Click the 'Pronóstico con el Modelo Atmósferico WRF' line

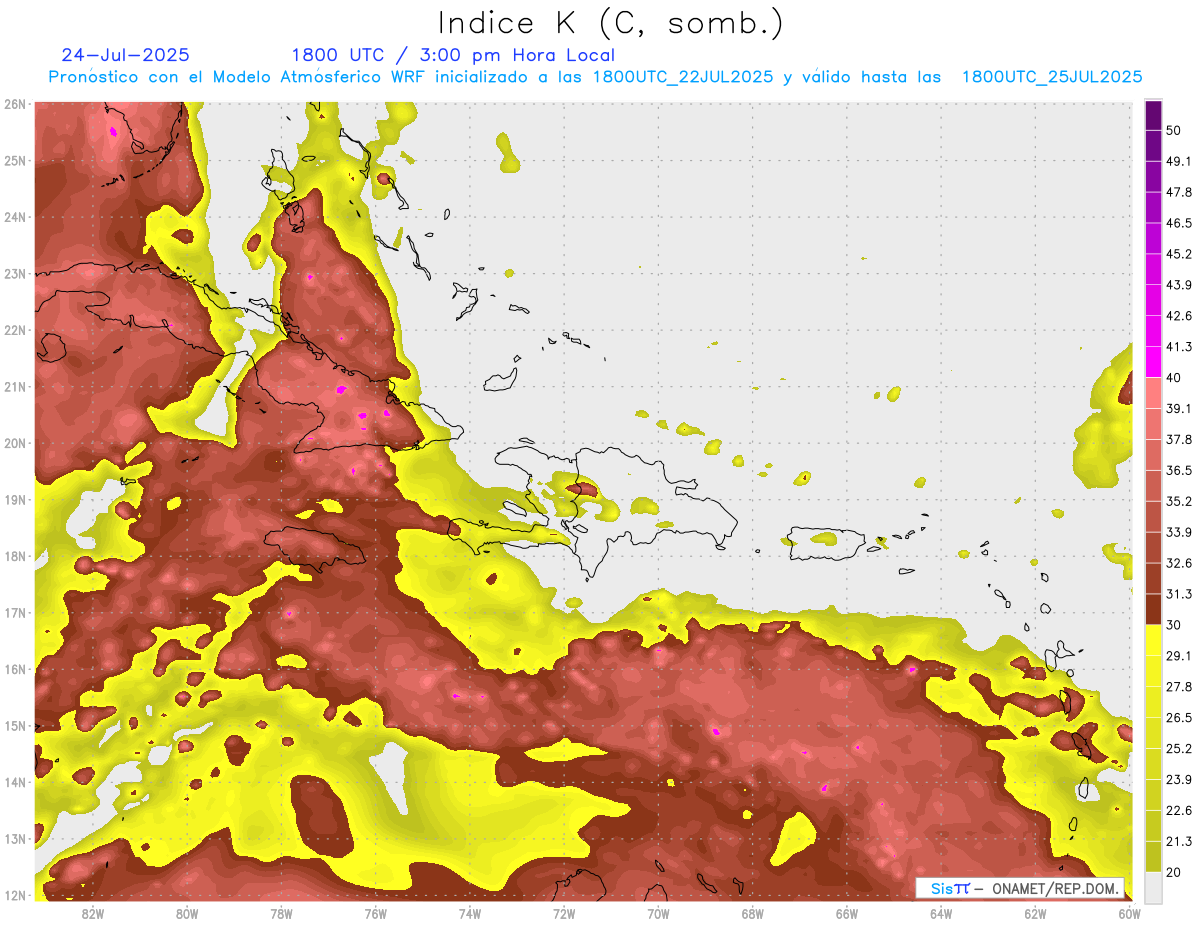595,77
